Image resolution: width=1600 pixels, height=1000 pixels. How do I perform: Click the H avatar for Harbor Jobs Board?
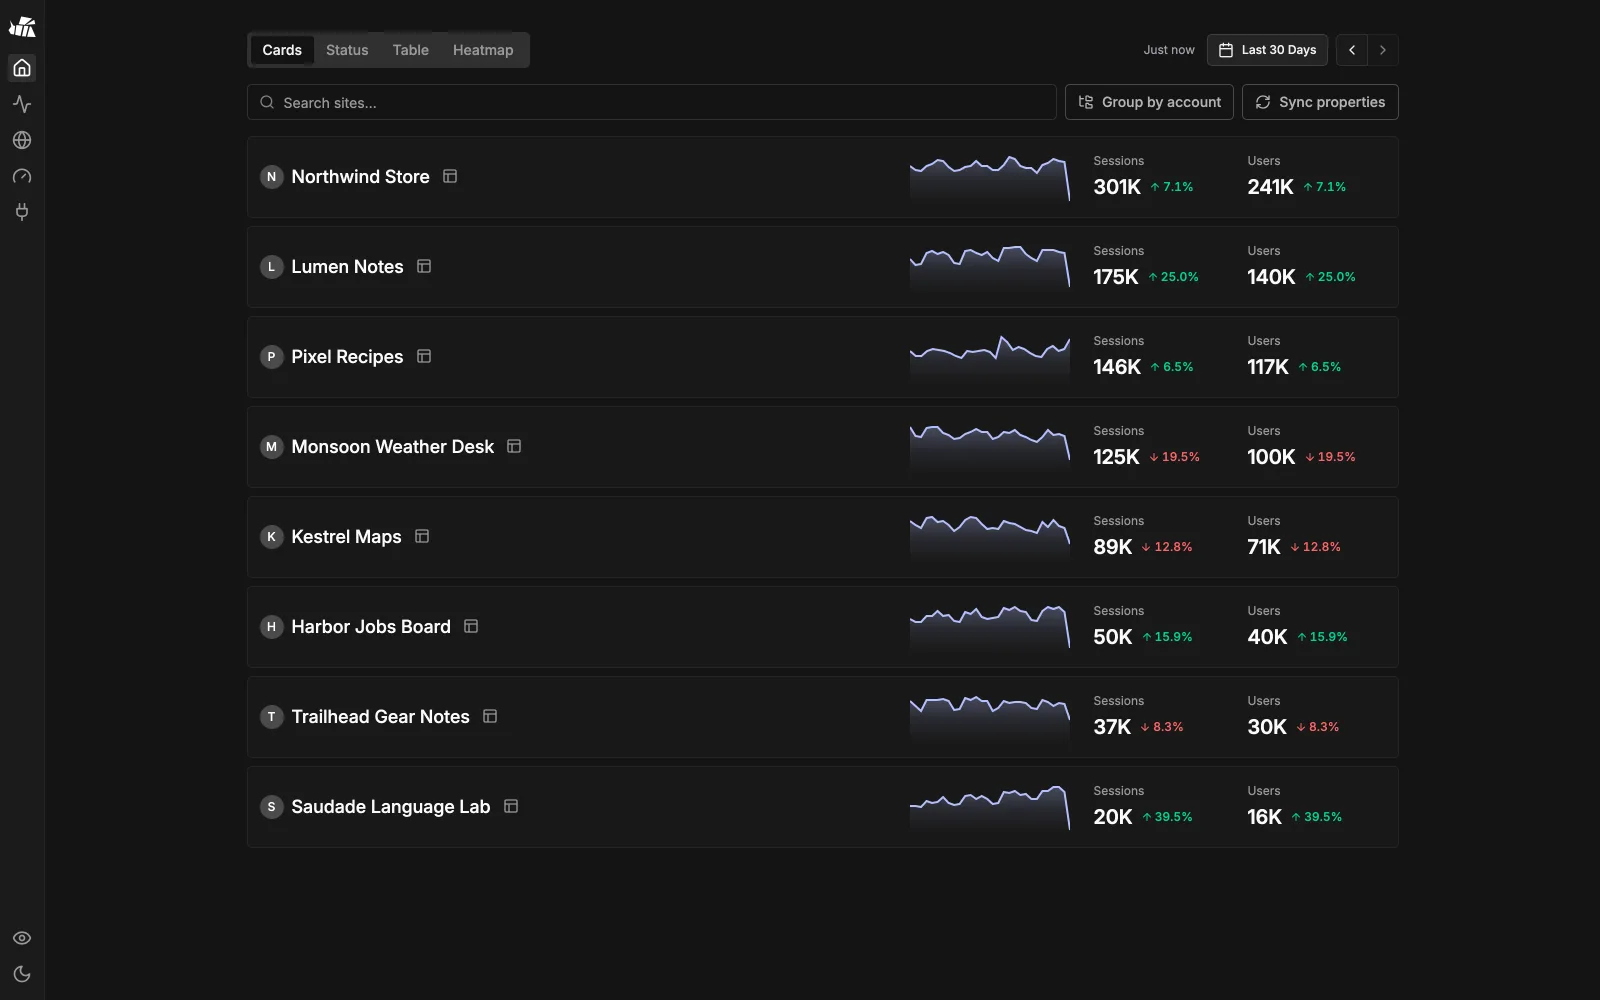point(271,627)
